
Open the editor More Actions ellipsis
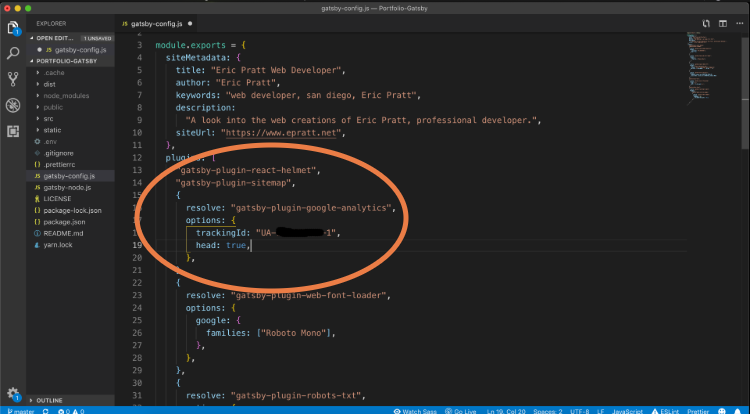[x=740, y=23]
